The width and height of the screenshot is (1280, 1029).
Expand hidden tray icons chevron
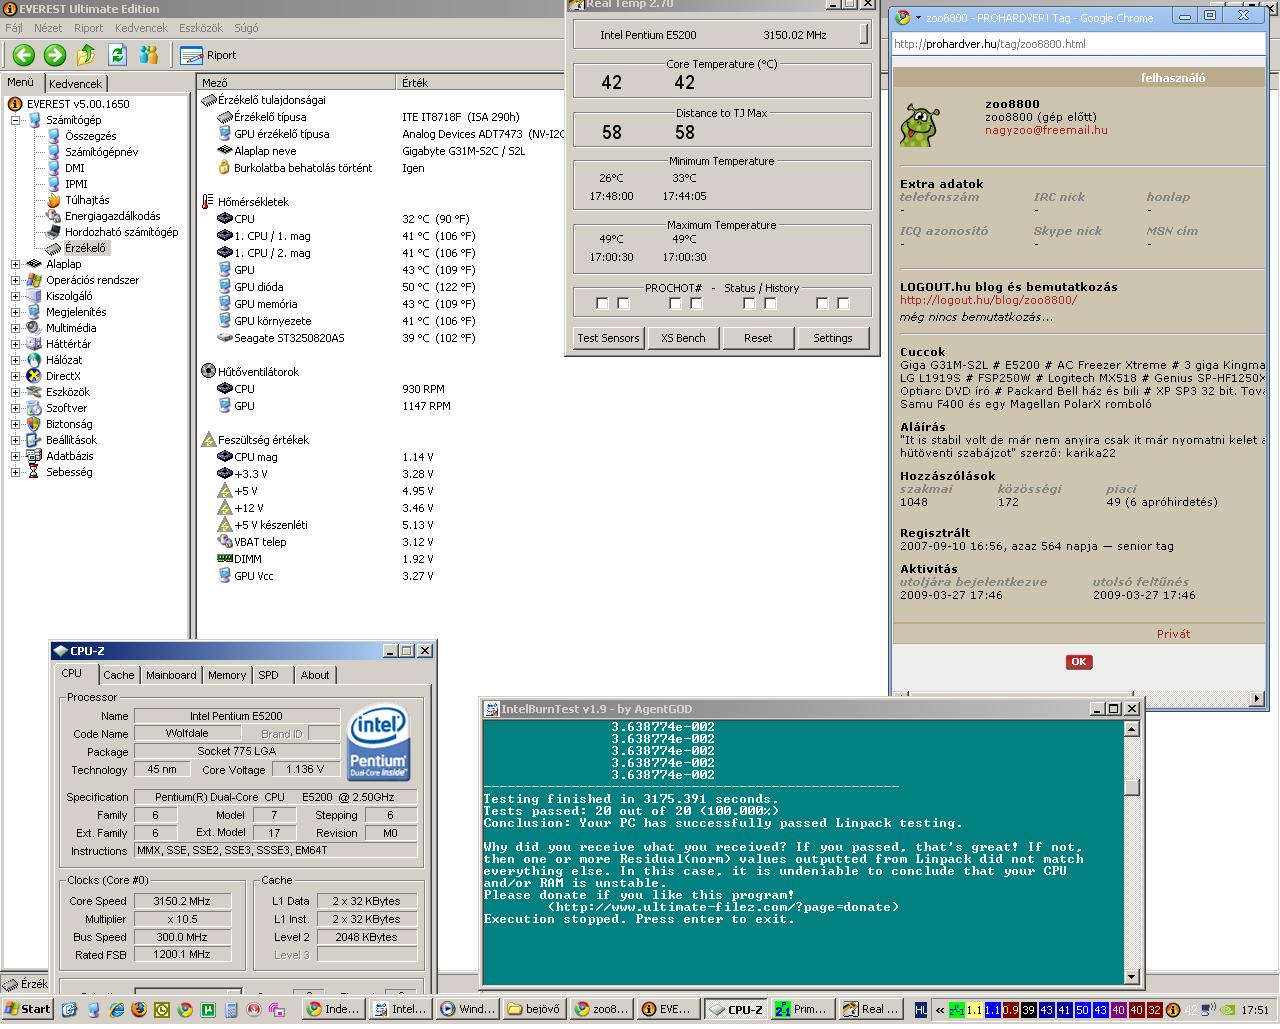(940, 1011)
